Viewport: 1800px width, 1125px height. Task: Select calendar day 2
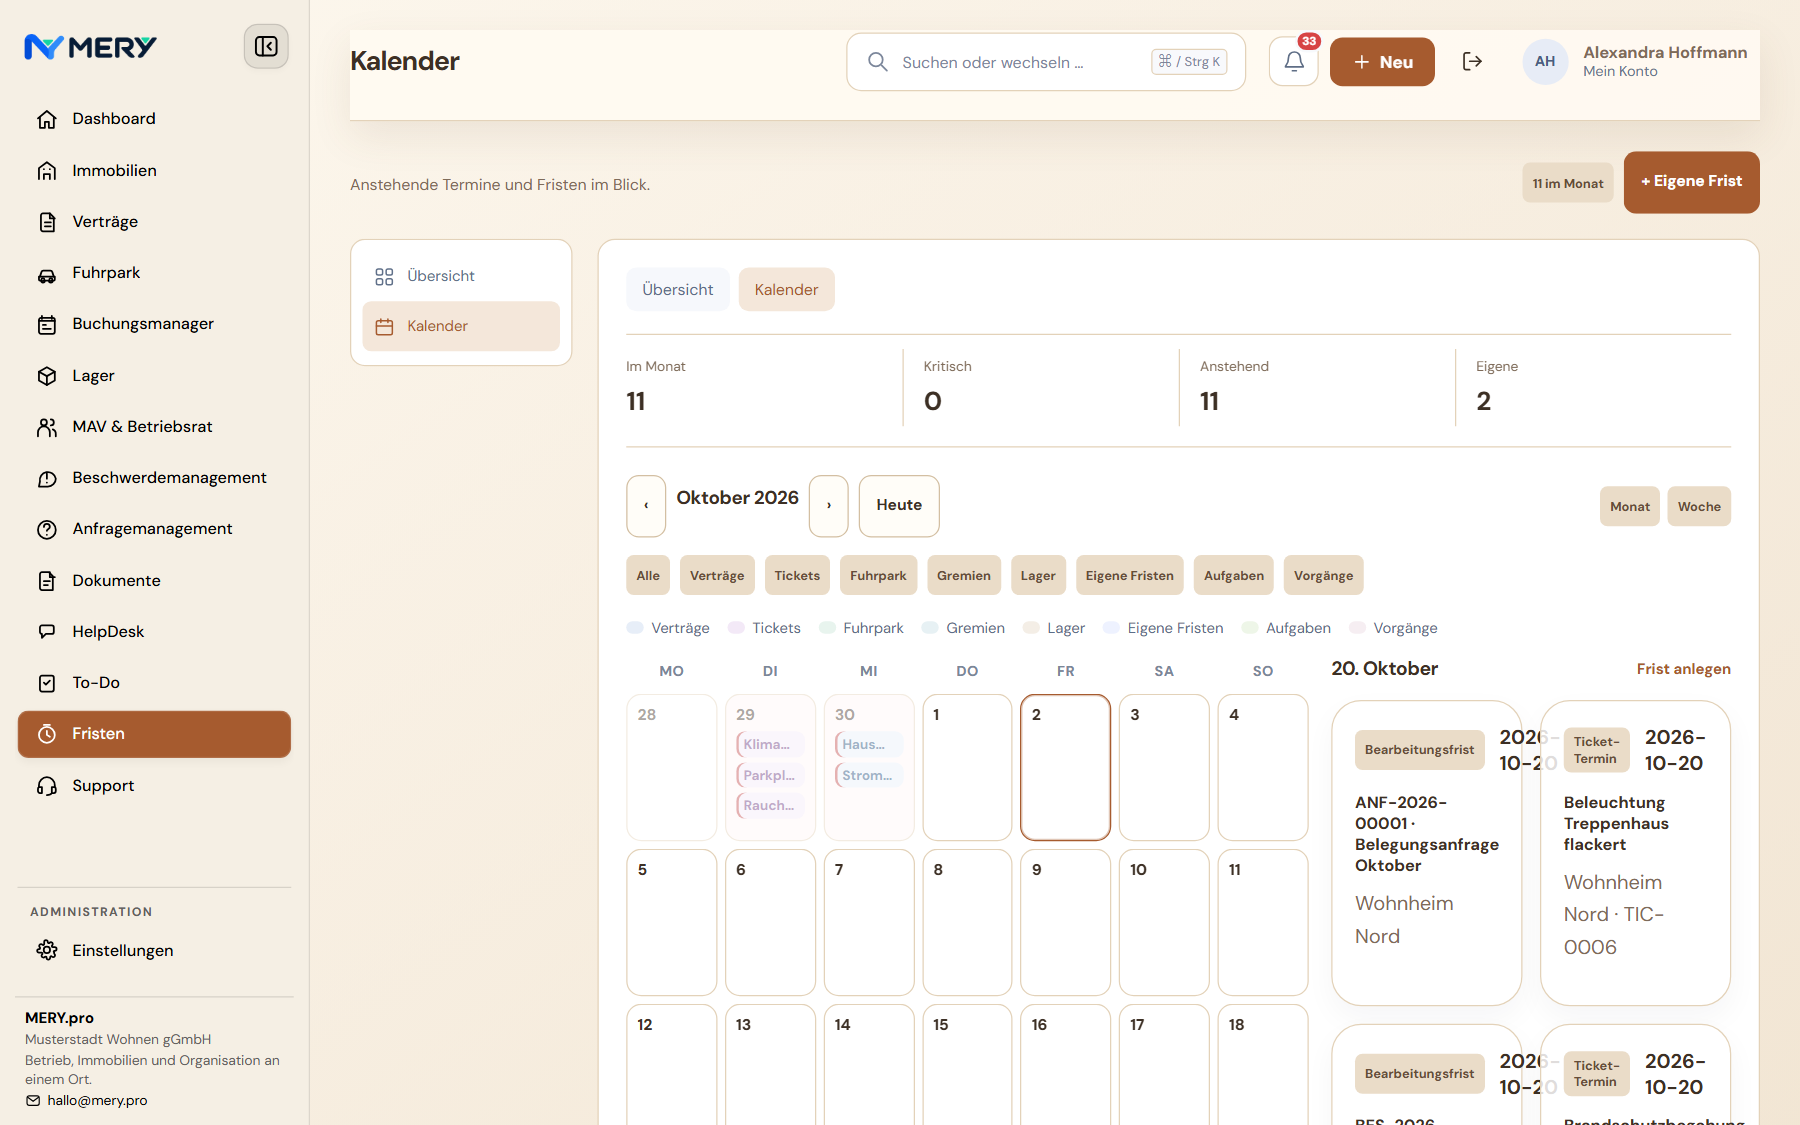[x=1065, y=767]
